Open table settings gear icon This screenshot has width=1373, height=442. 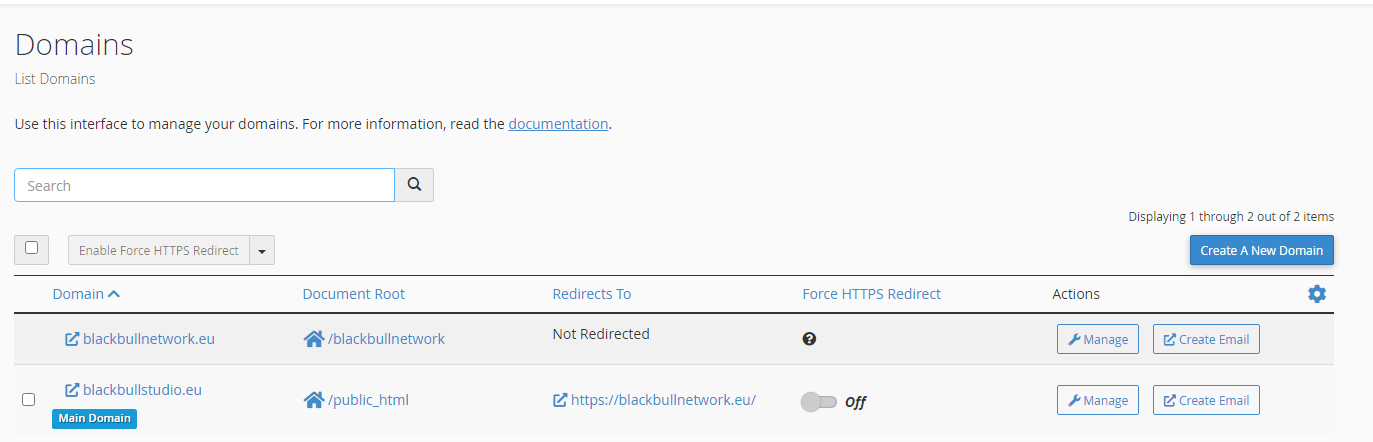(1317, 294)
